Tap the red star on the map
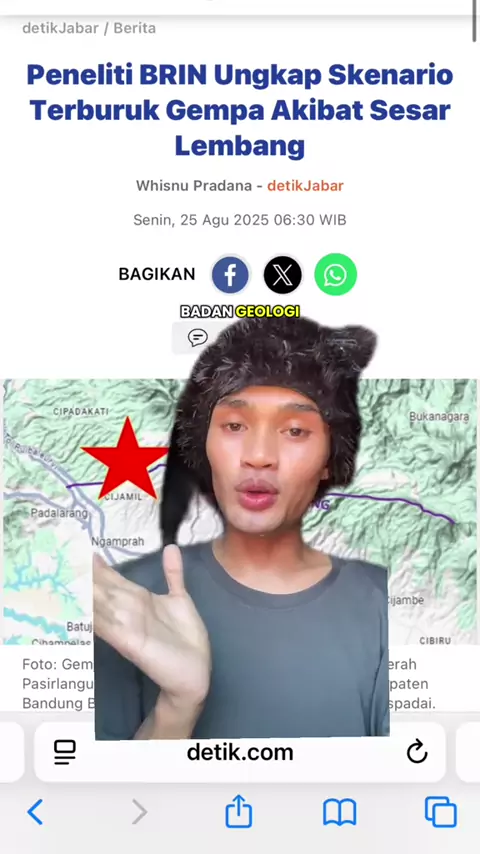Image resolution: width=480 pixels, height=854 pixels. click(x=126, y=459)
